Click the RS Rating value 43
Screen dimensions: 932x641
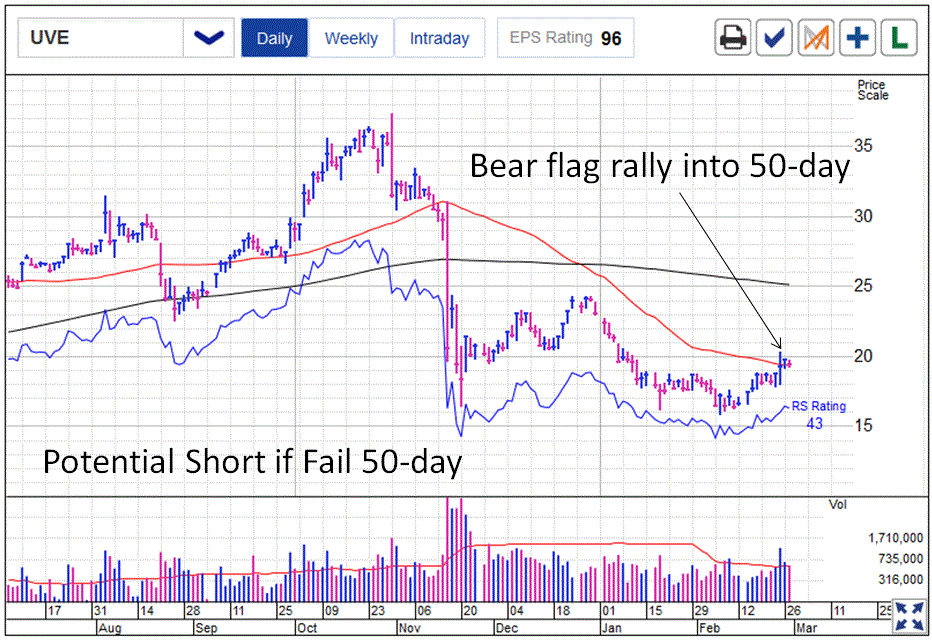tap(814, 423)
